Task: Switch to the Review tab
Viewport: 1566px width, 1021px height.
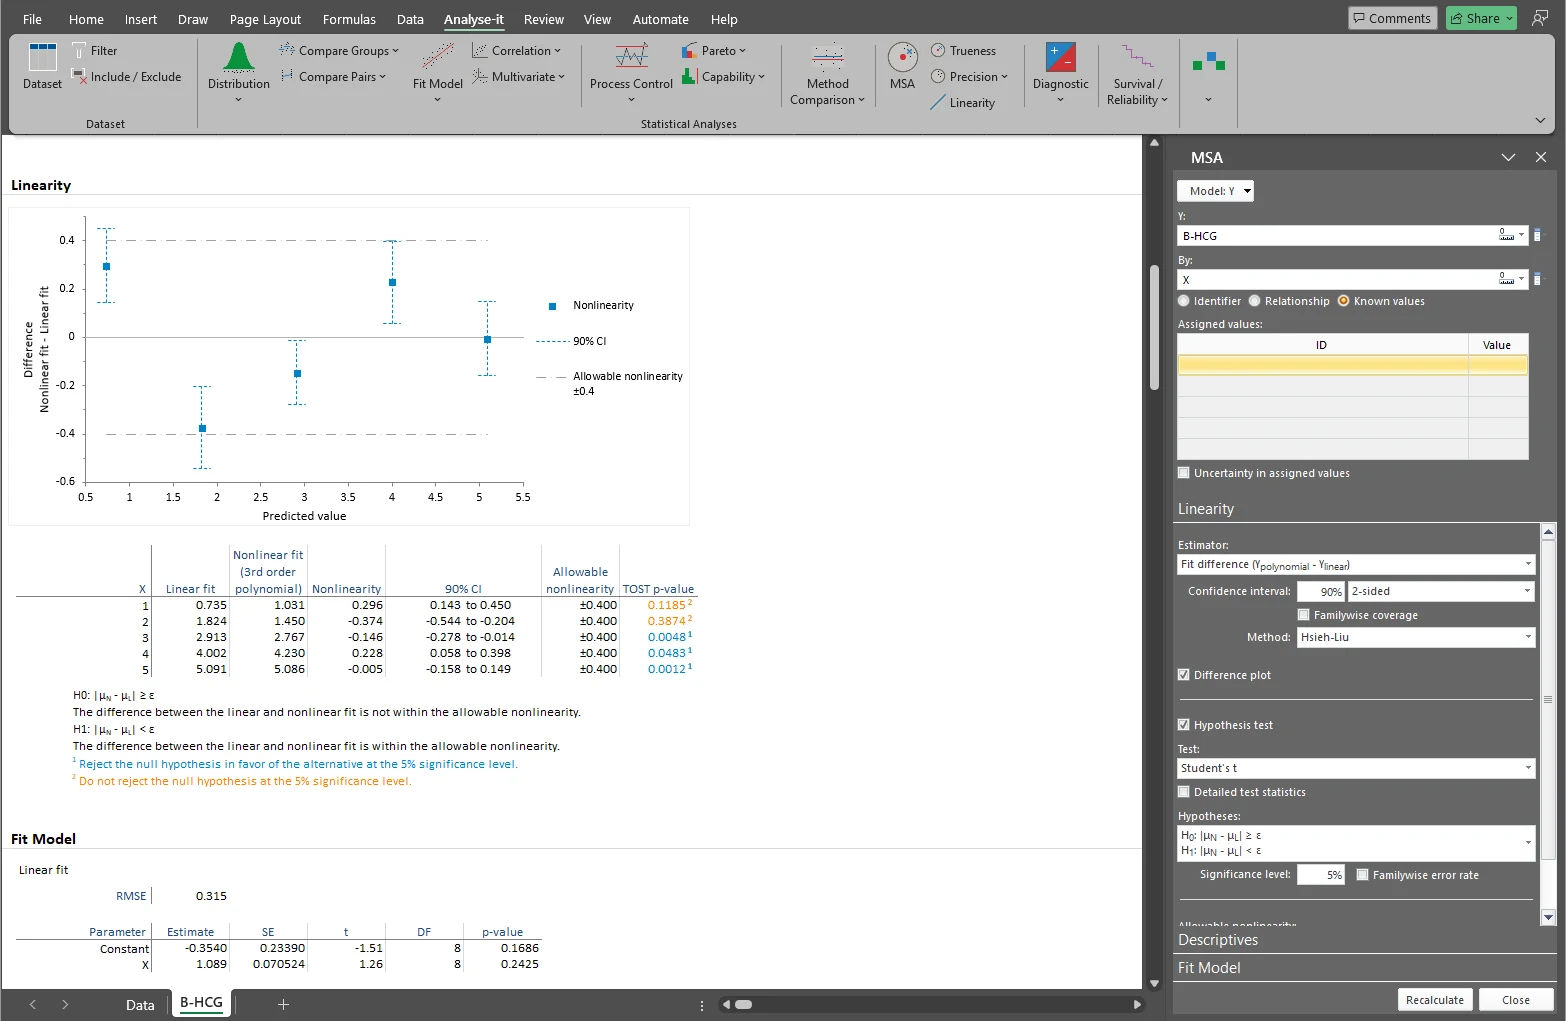Action: 543,19
